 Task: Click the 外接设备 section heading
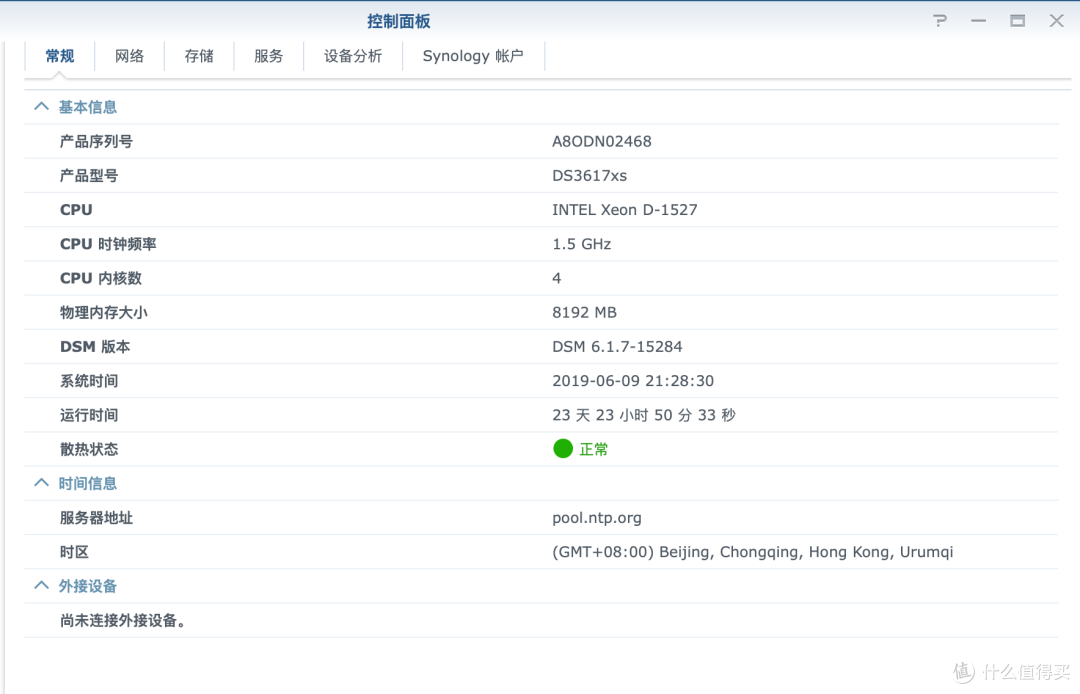pos(87,586)
